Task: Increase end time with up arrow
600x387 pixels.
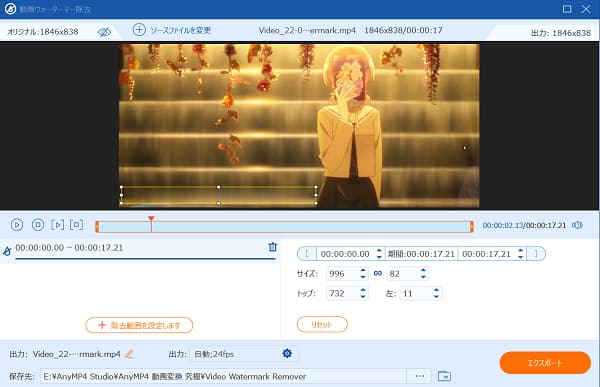Action: [x=520, y=250]
